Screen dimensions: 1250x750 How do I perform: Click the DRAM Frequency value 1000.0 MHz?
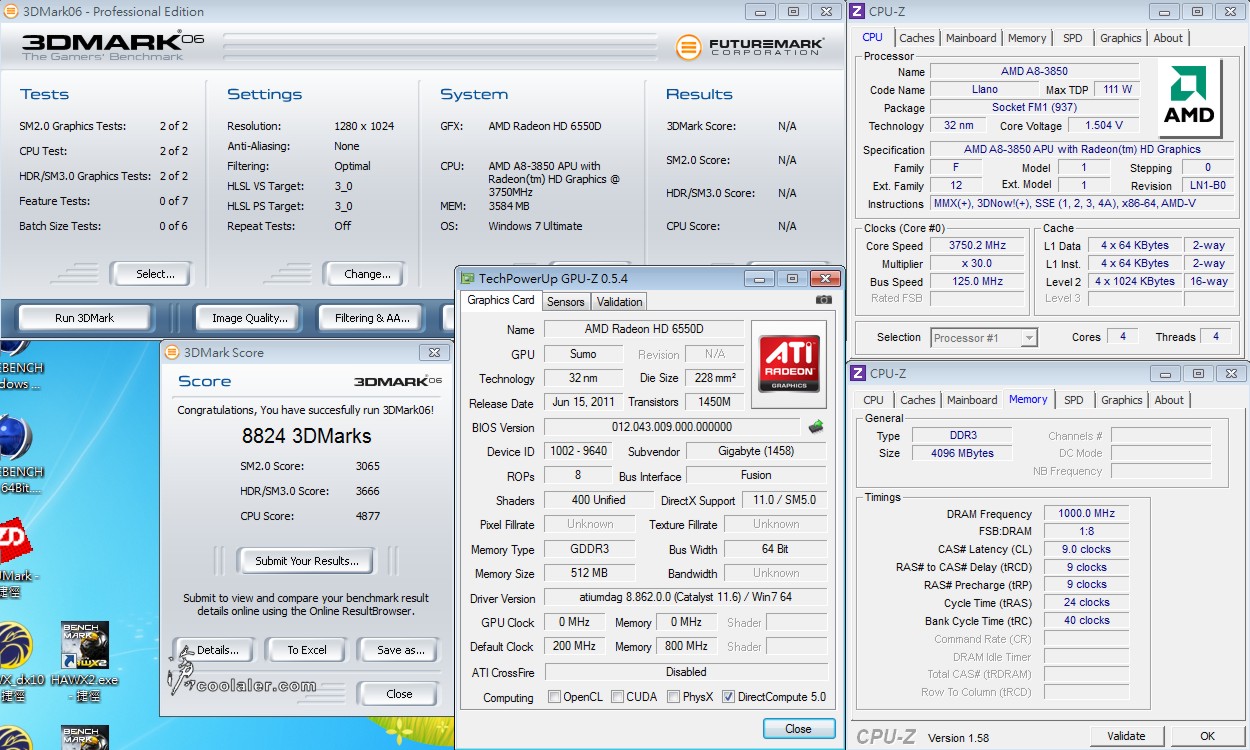(1086, 513)
